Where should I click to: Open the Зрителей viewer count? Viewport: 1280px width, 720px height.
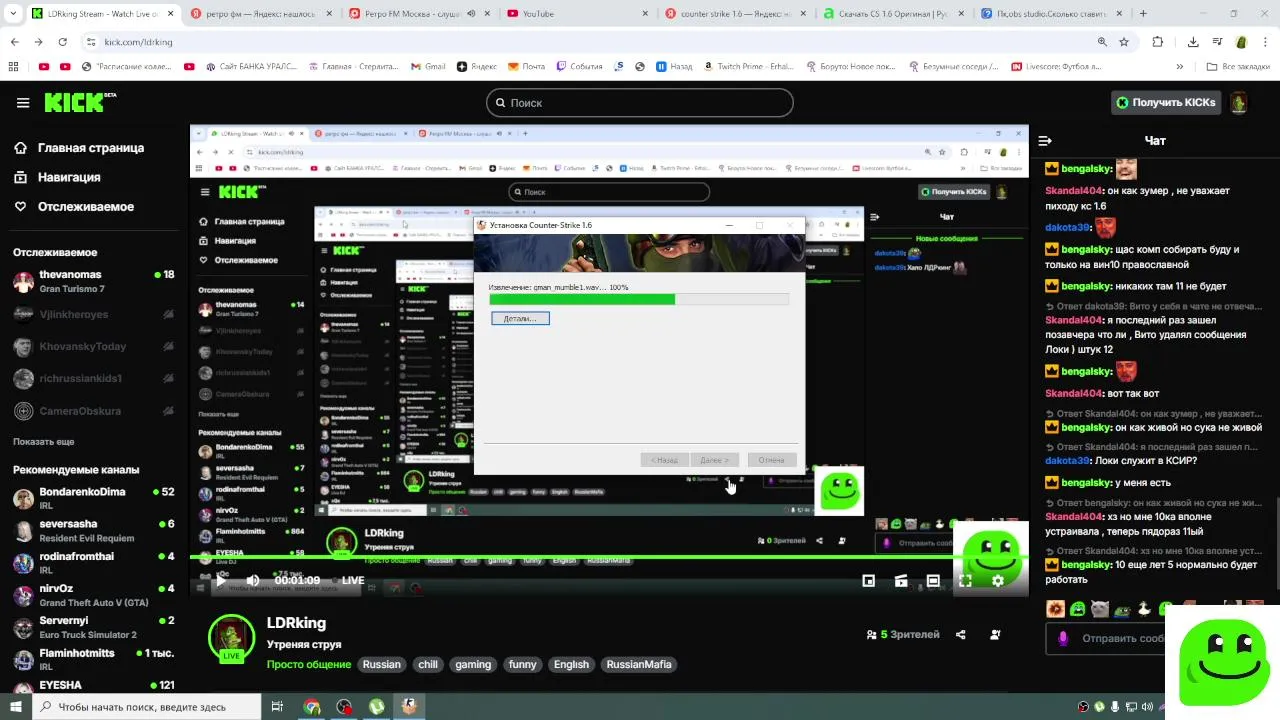pos(903,635)
